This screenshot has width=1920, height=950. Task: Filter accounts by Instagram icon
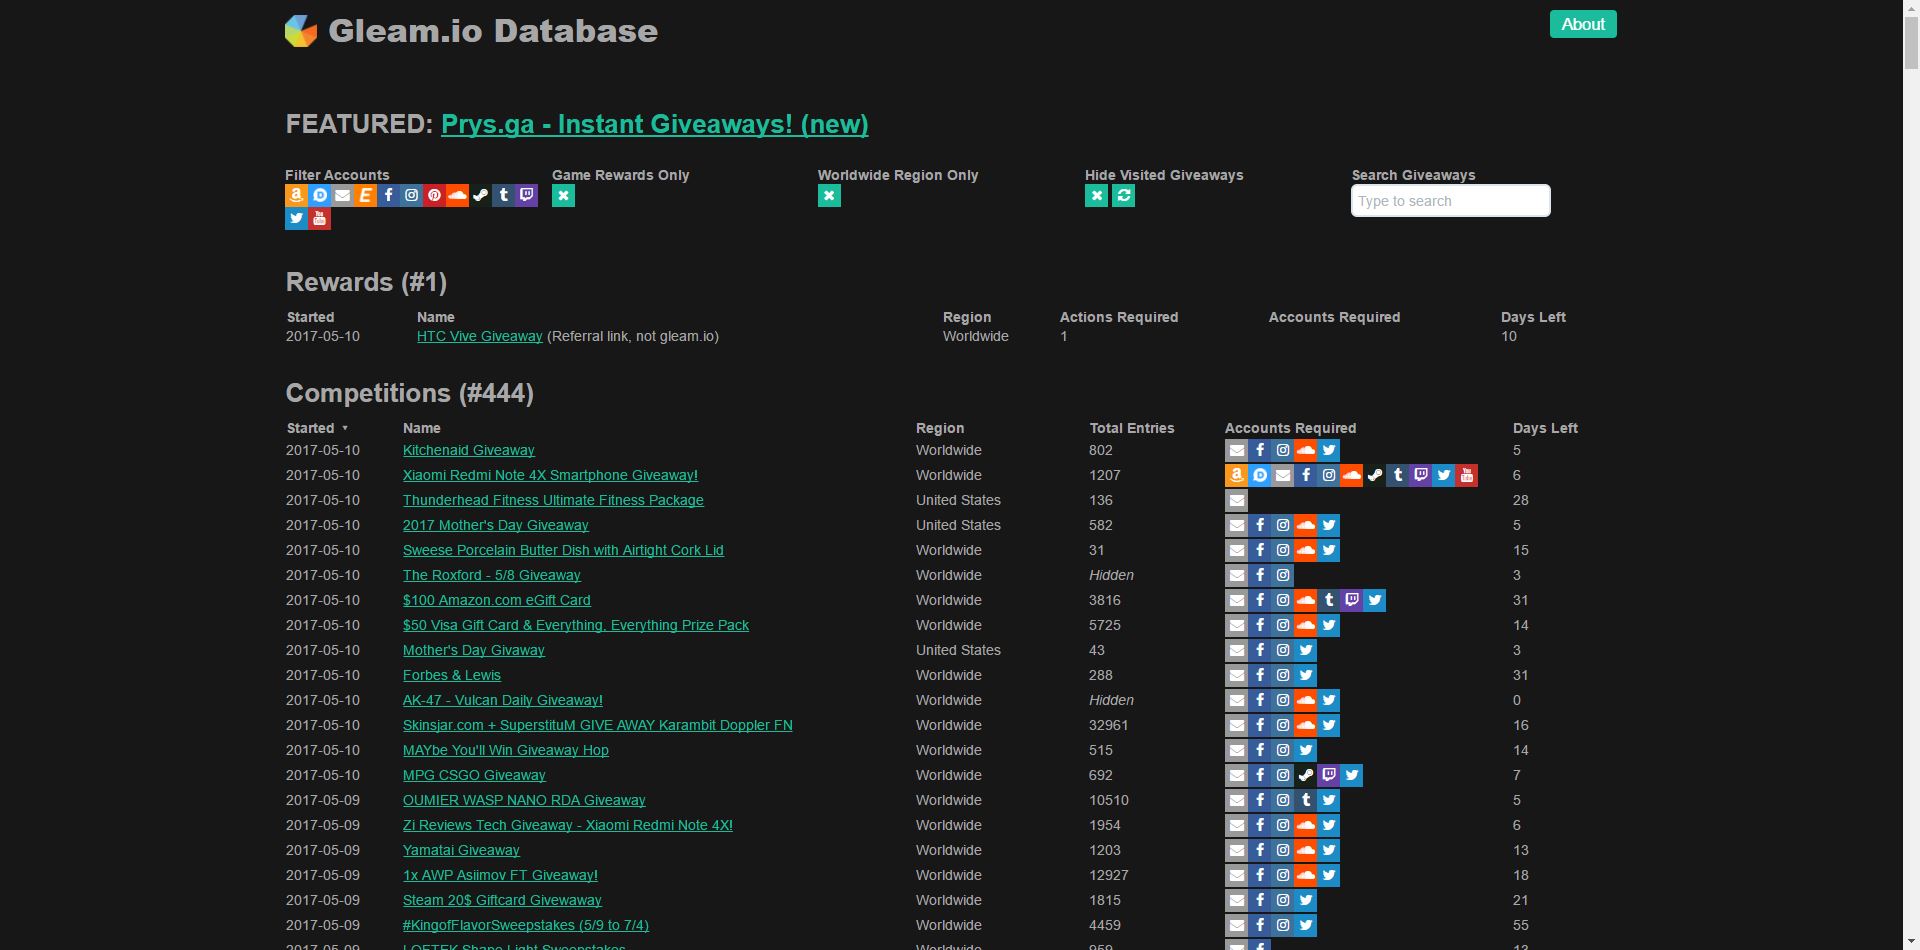click(411, 196)
